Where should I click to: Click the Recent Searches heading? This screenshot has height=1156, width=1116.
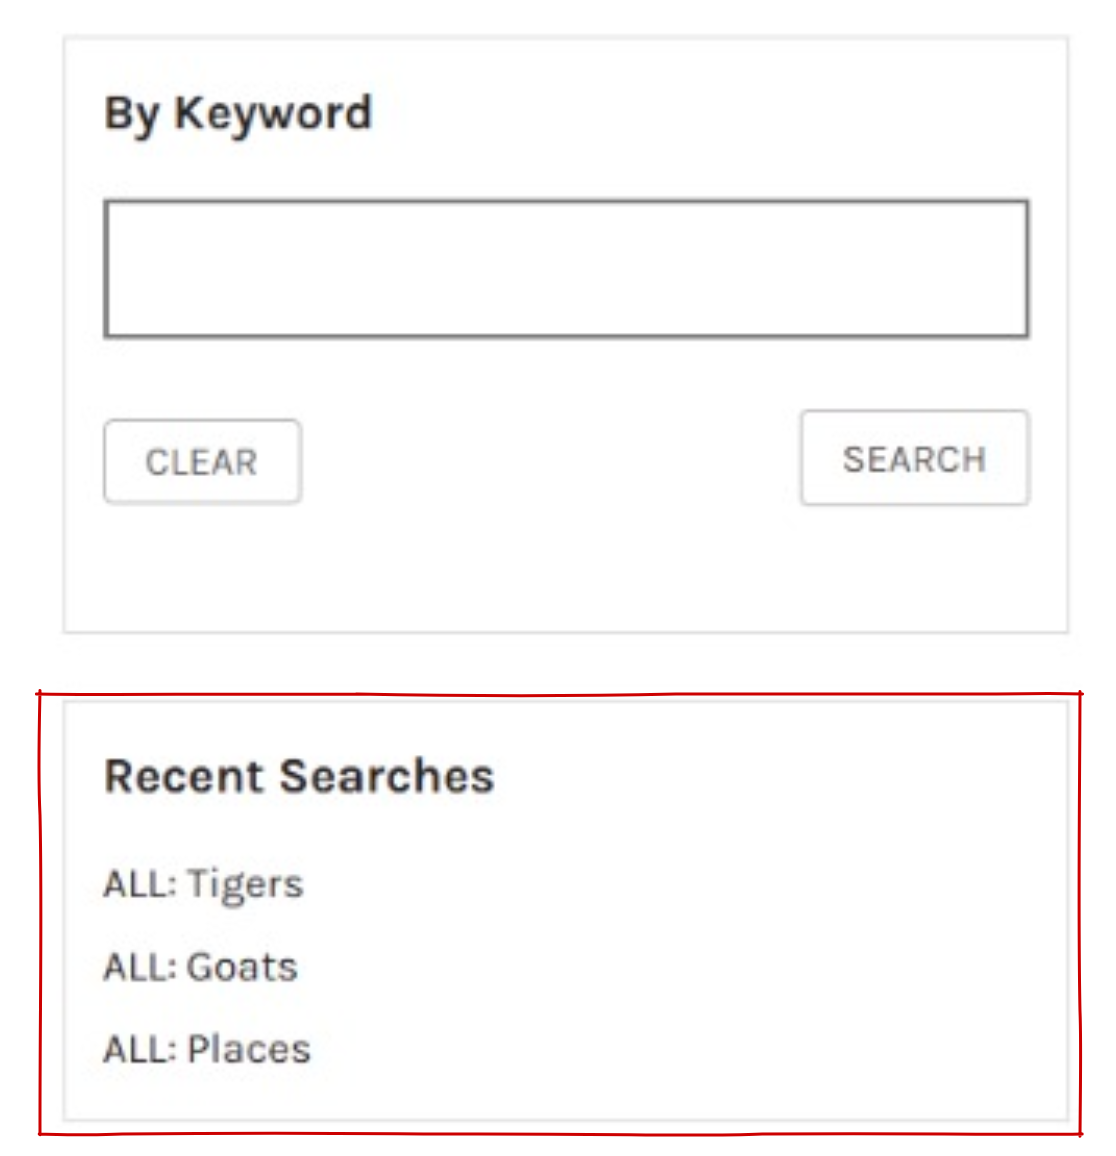pos(299,777)
